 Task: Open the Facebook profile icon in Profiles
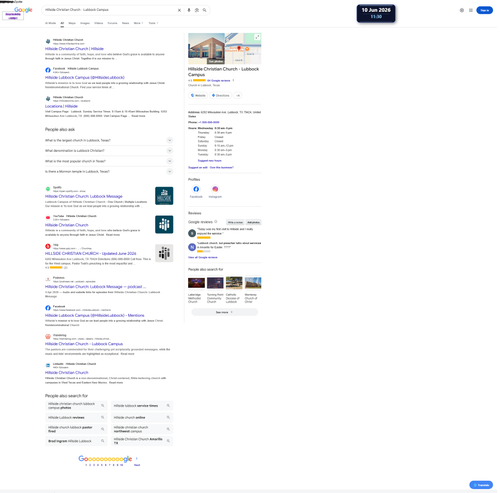[x=196, y=189]
